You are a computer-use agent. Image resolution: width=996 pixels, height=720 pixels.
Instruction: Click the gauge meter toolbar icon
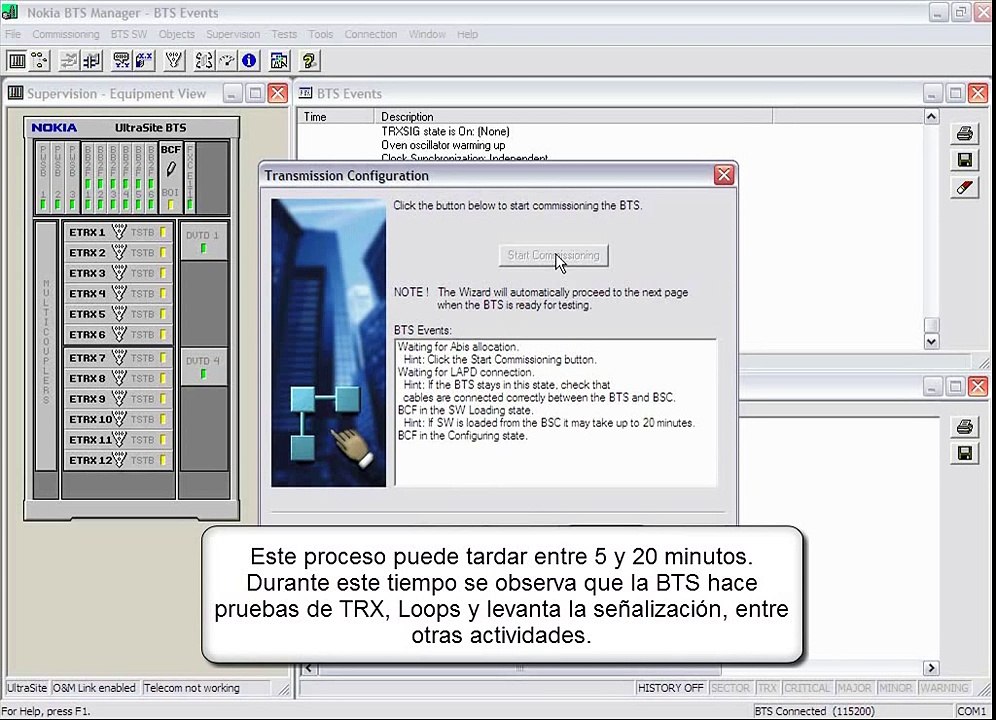pyautogui.click(x=227, y=61)
